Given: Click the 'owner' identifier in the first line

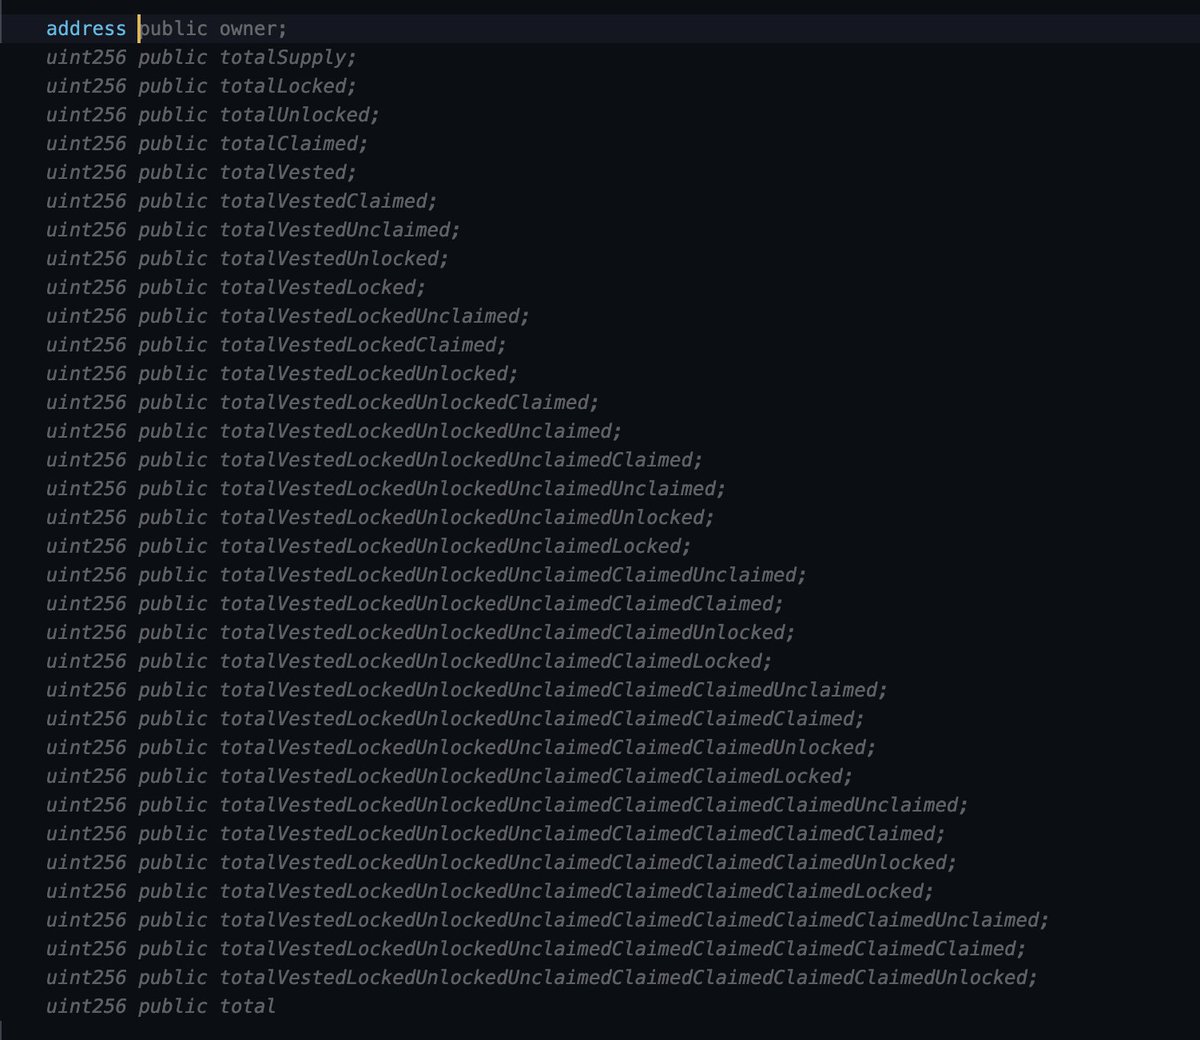Looking at the screenshot, I should click(248, 29).
